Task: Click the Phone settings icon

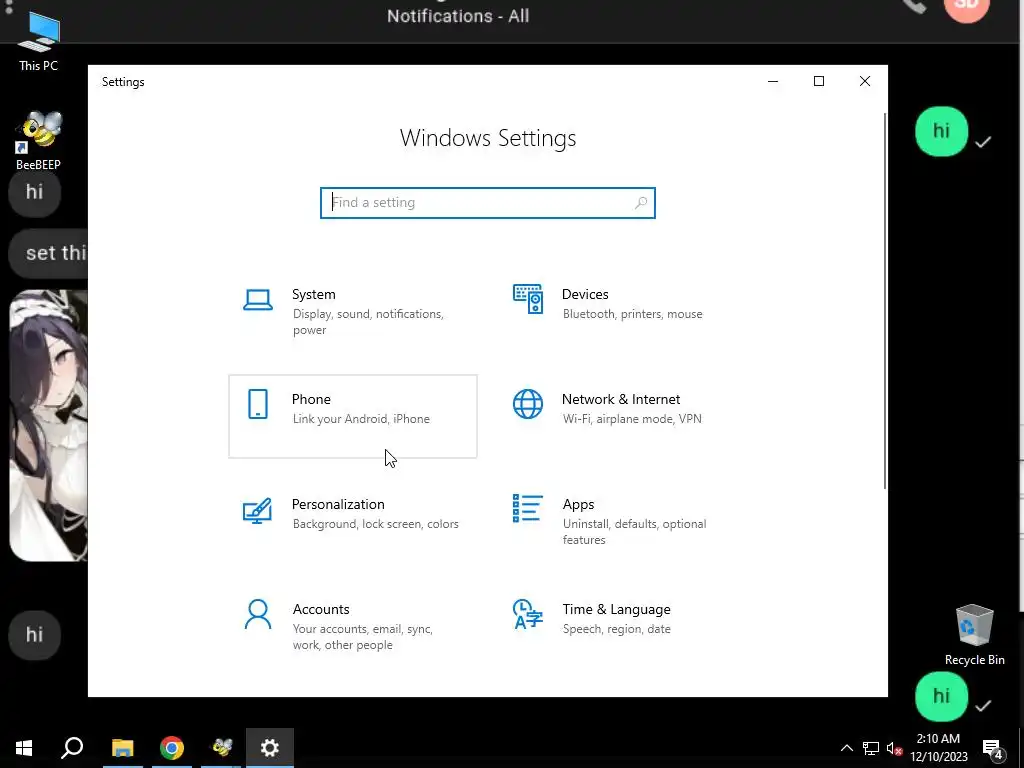Action: tap(258, 404)
